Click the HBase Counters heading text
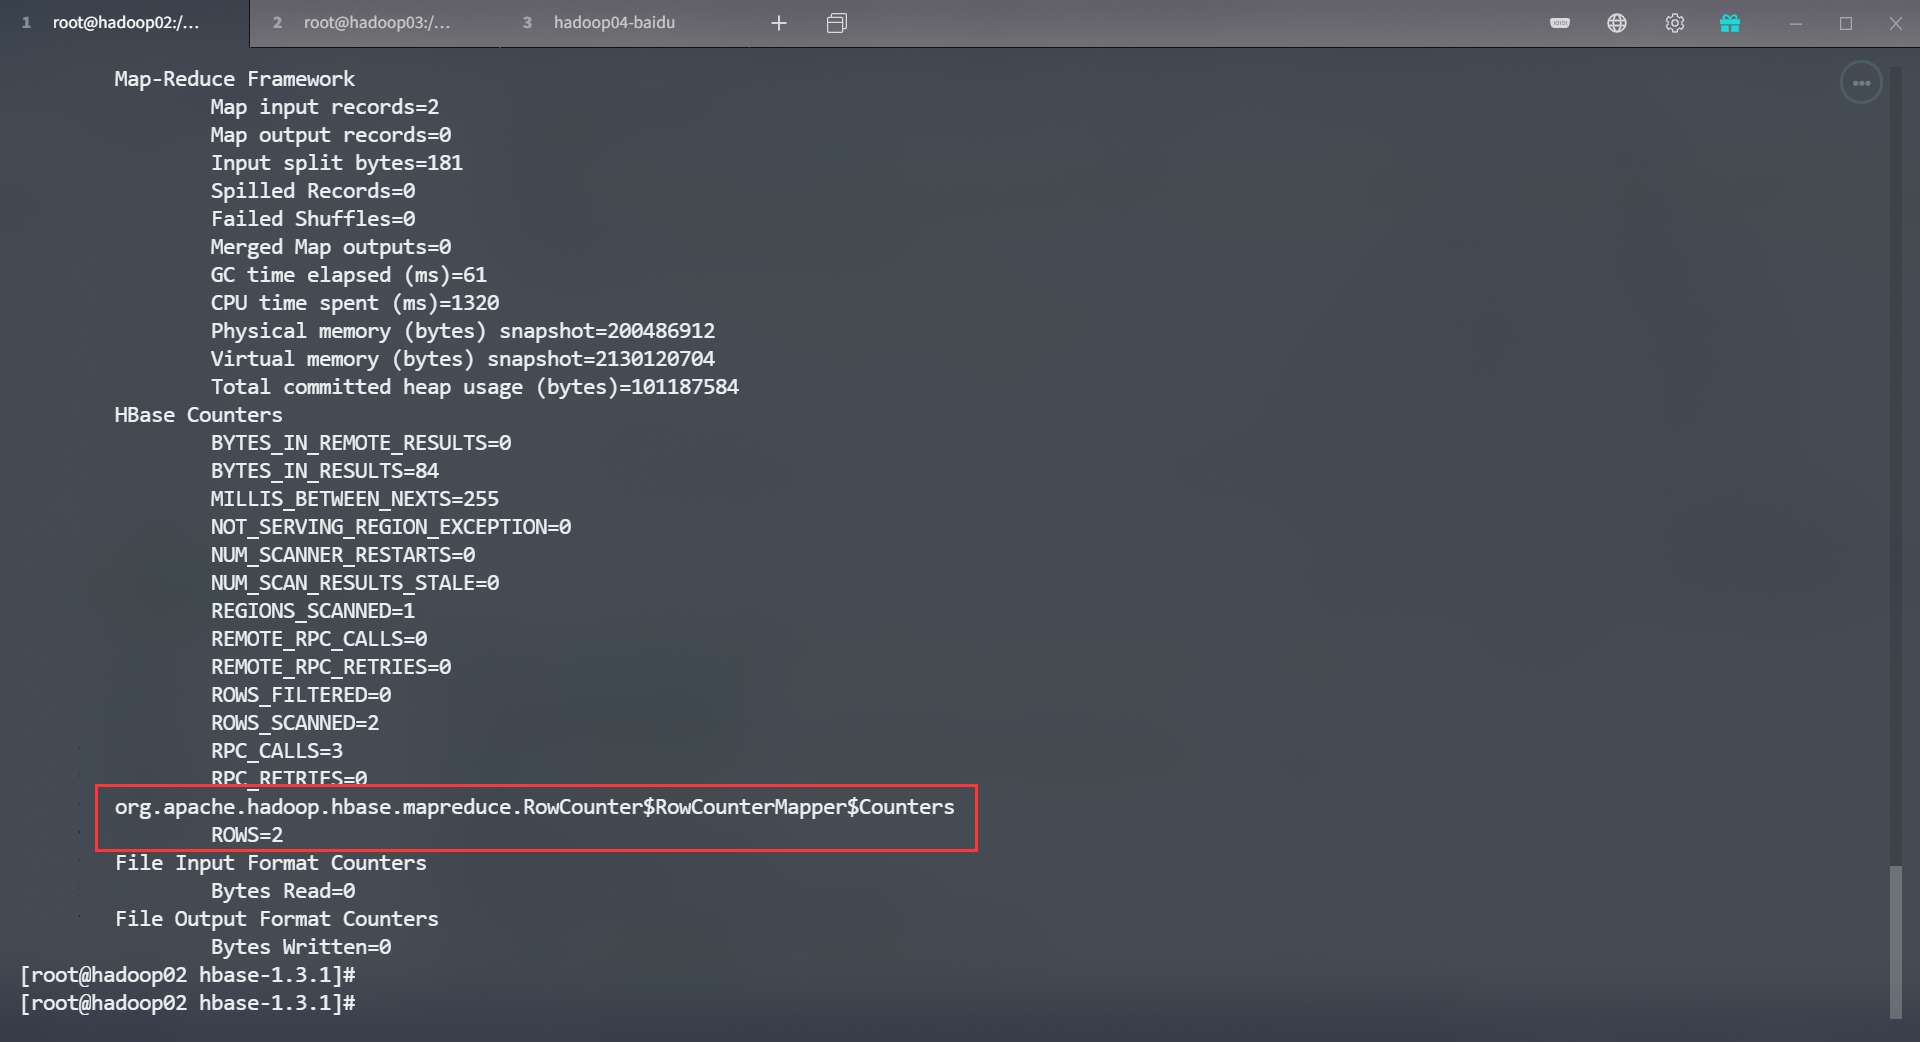 (198, 415)
